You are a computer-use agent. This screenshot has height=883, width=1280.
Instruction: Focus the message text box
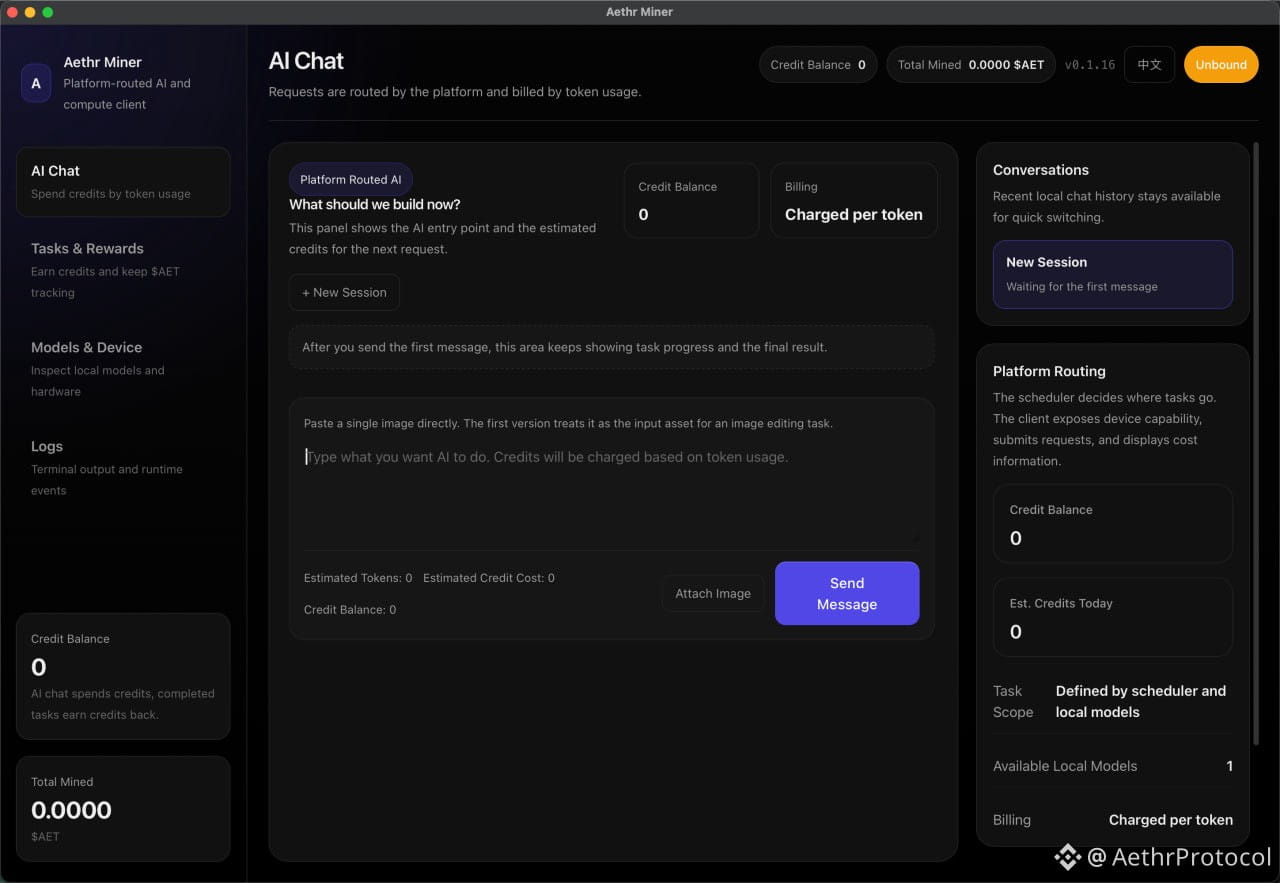coord(611,494)
